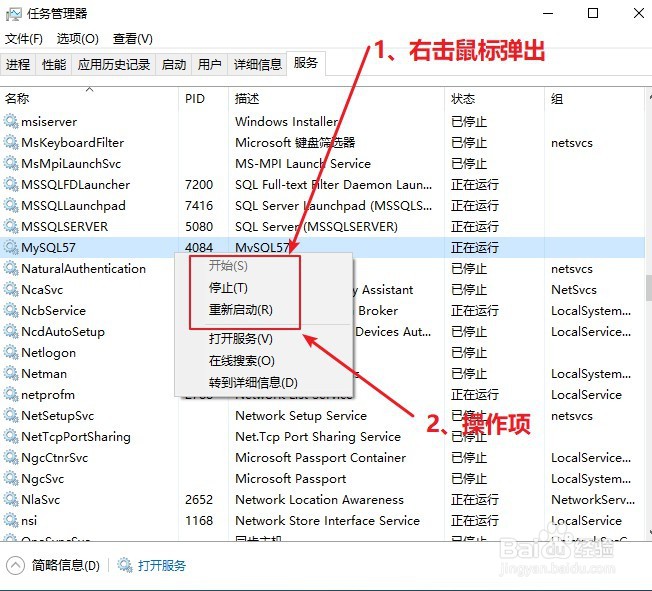Image resolution: width=652 pixels, height=591 pixels.
Task: Click the NcdAutoSetup service gear icon
Action: point(11,331)
